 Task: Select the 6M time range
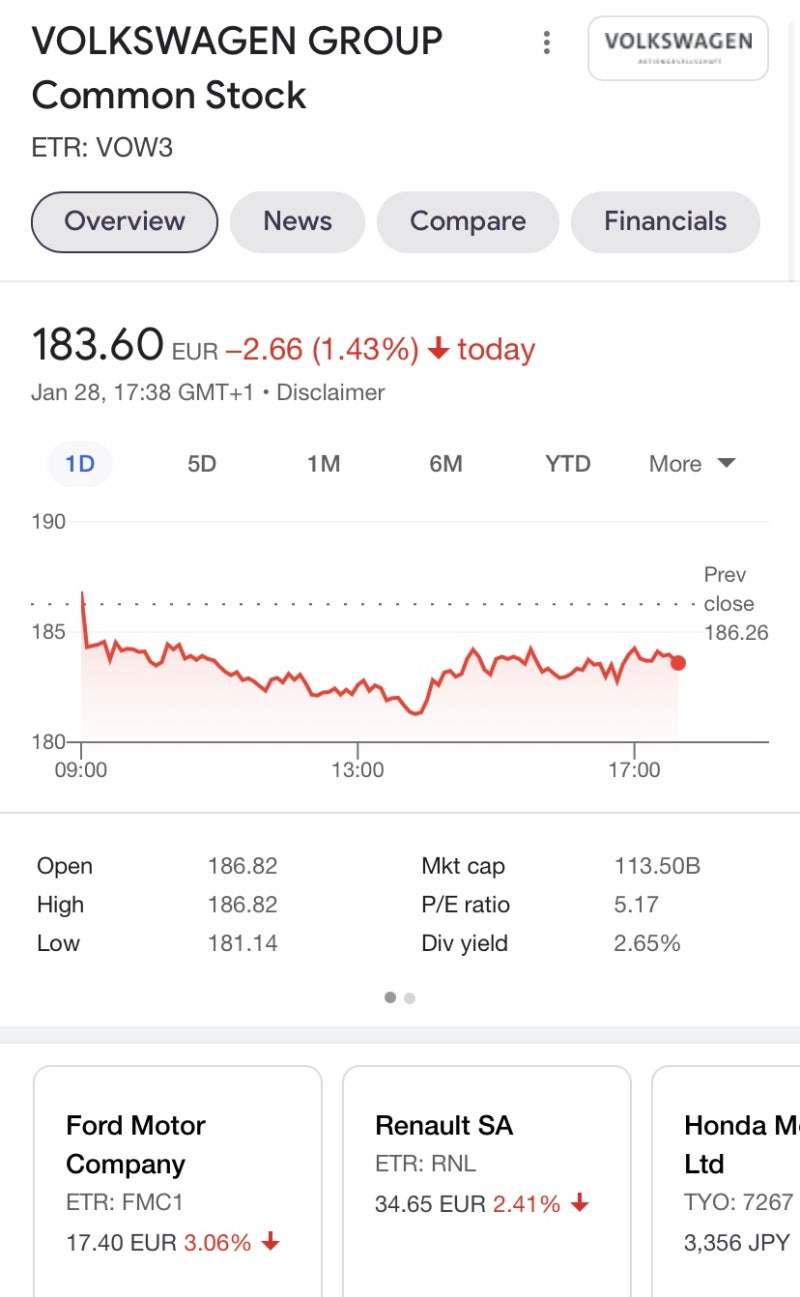pyautogui.click(x=446, y=464)
